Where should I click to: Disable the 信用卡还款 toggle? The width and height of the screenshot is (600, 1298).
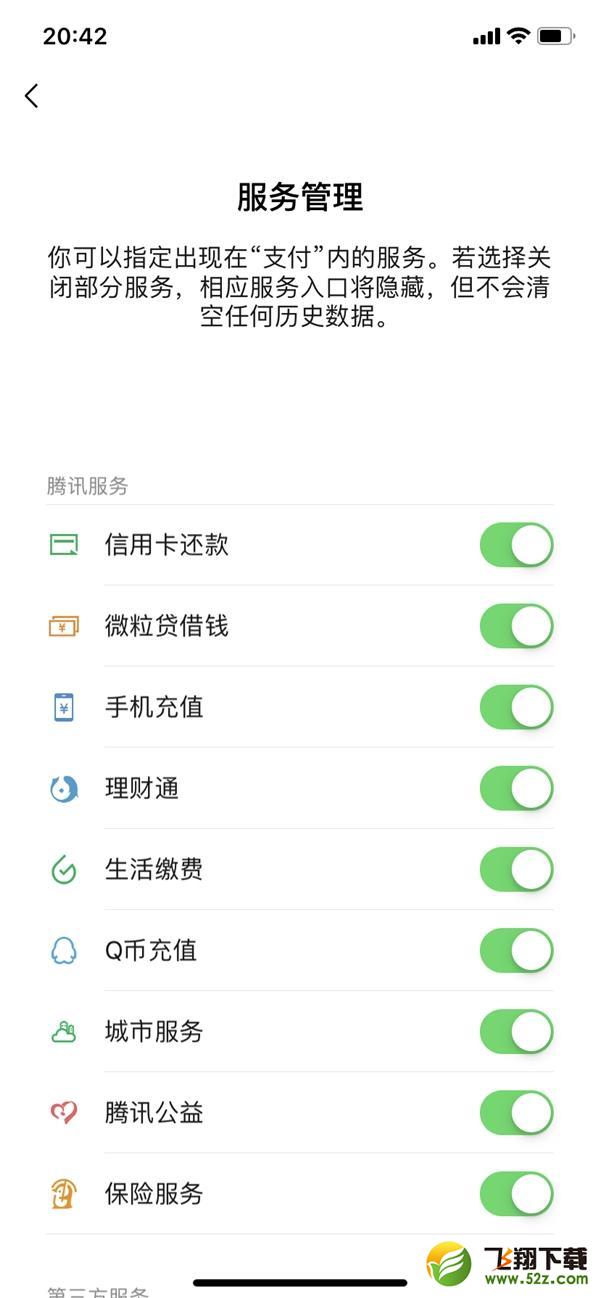click(516, 545)
